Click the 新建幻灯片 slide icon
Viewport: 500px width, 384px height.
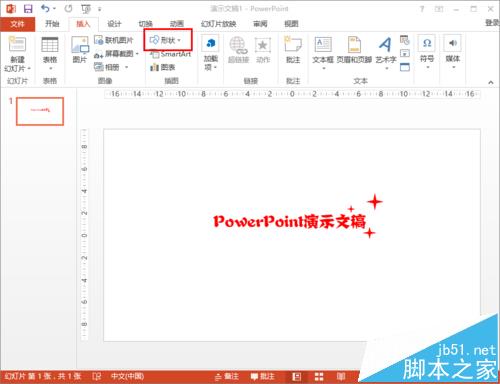pos(17,44)
